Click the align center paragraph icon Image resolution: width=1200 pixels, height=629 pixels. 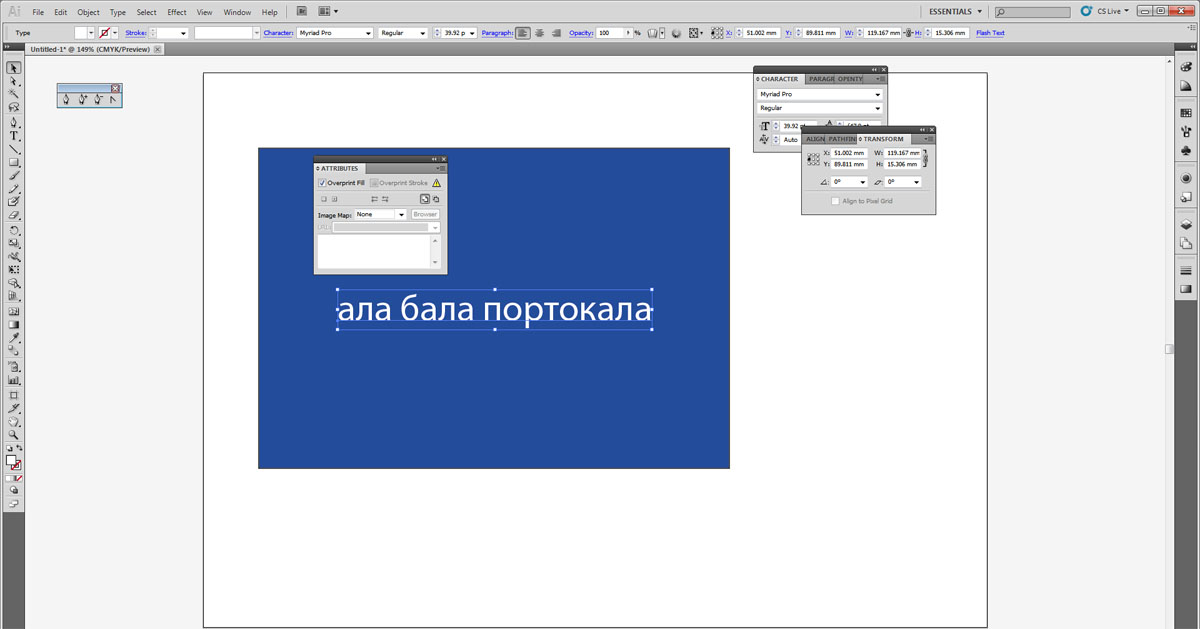click(540, 33)
